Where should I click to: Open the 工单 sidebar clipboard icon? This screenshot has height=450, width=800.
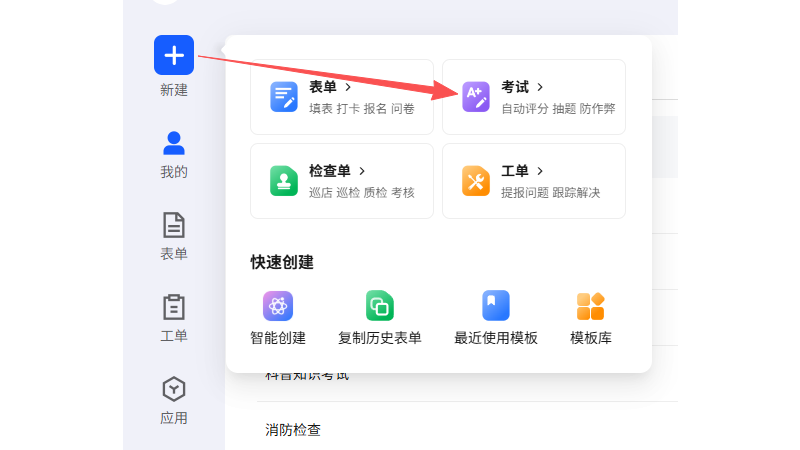(x=174, y=307)
